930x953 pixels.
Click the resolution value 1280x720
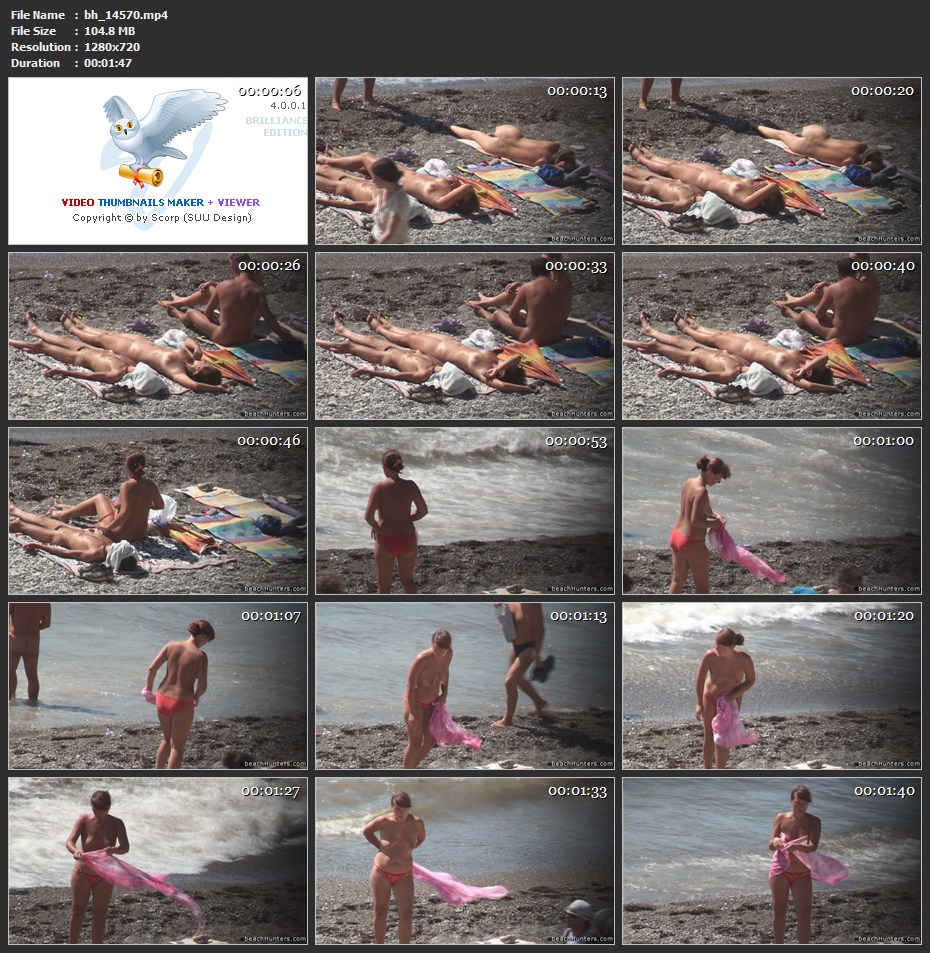(x=112, y=47)
